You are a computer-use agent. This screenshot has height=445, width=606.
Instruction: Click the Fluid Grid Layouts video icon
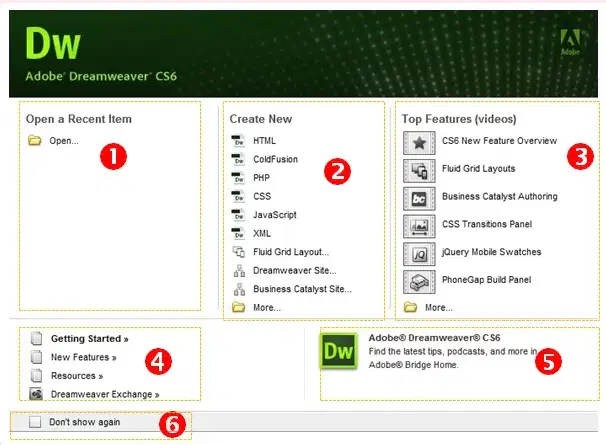pos(419,171)
